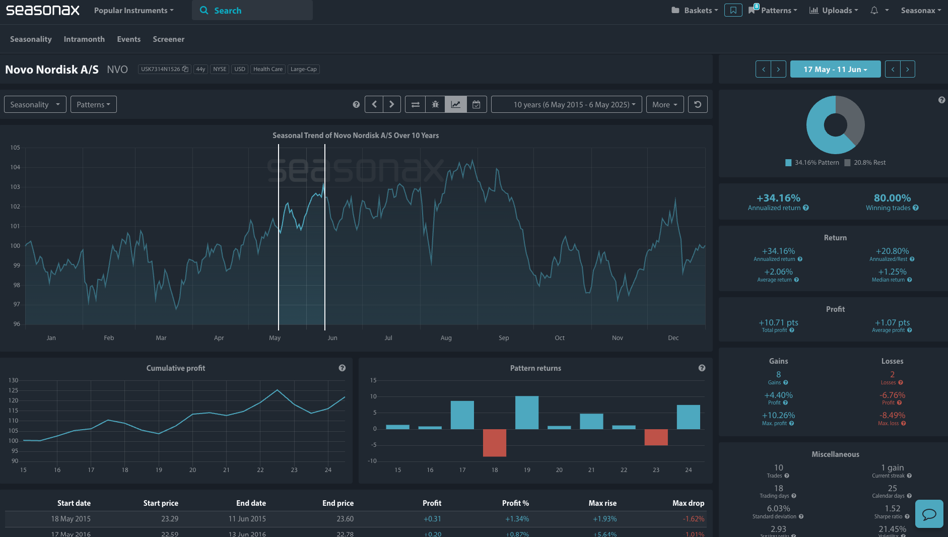Open the Baskets menu
Image resolution: width=948 pixels, height=537 pixels.
pos(695,10)
